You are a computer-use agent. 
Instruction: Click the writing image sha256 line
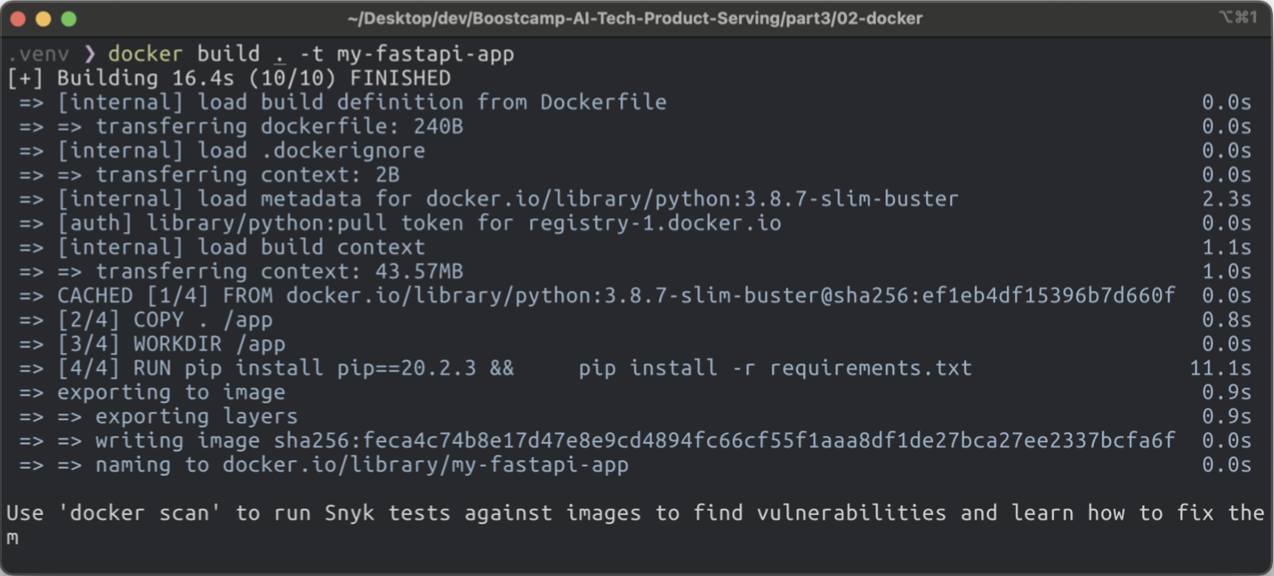(x=635, y=441)
